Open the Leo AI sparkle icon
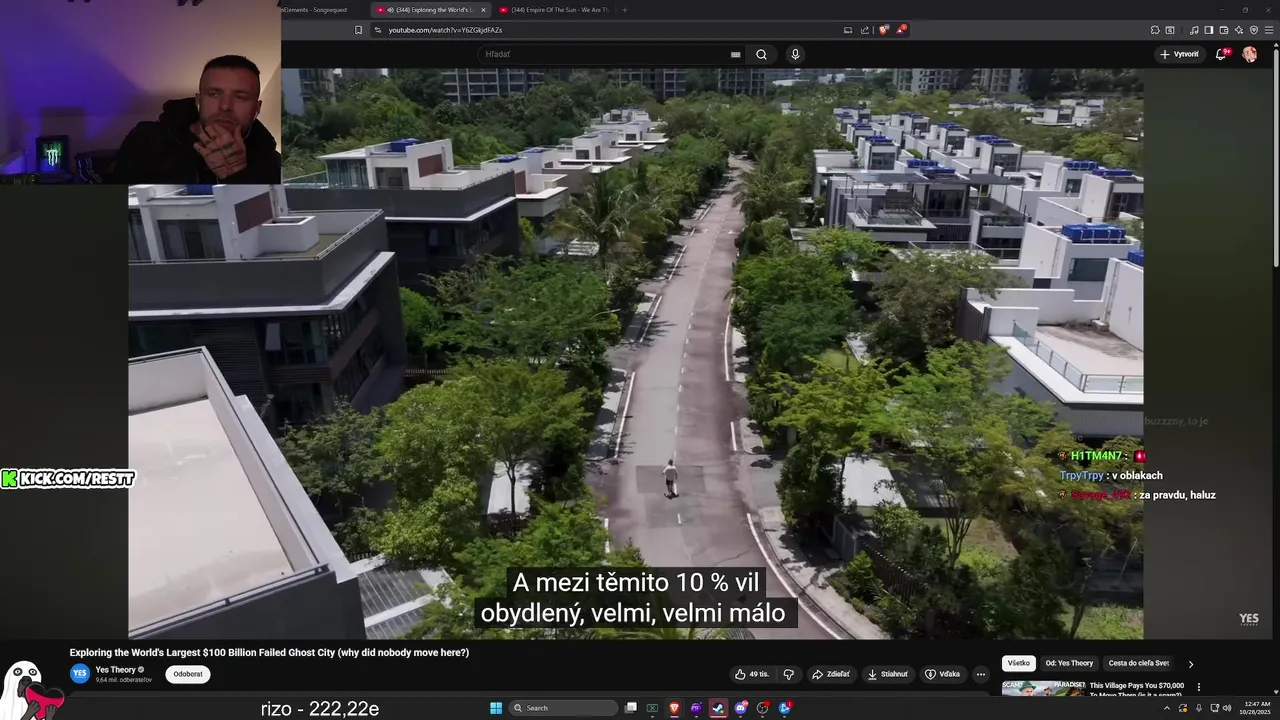The image size is (1280, 720). pyautogui.click(x=1239, y=30)
